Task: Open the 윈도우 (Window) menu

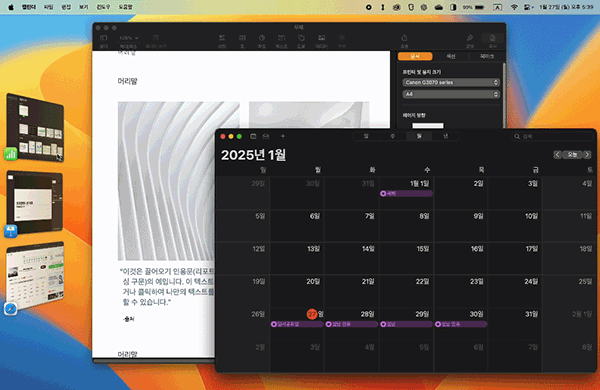Action: [103, 7]
